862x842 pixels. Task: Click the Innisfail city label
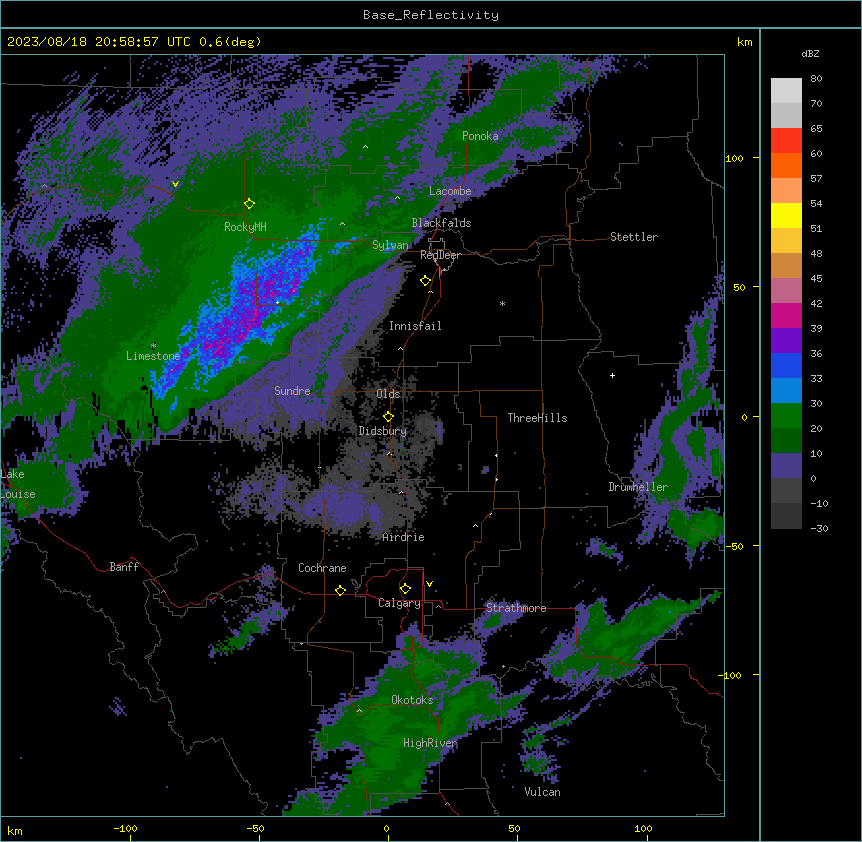(x=415, y=326)
